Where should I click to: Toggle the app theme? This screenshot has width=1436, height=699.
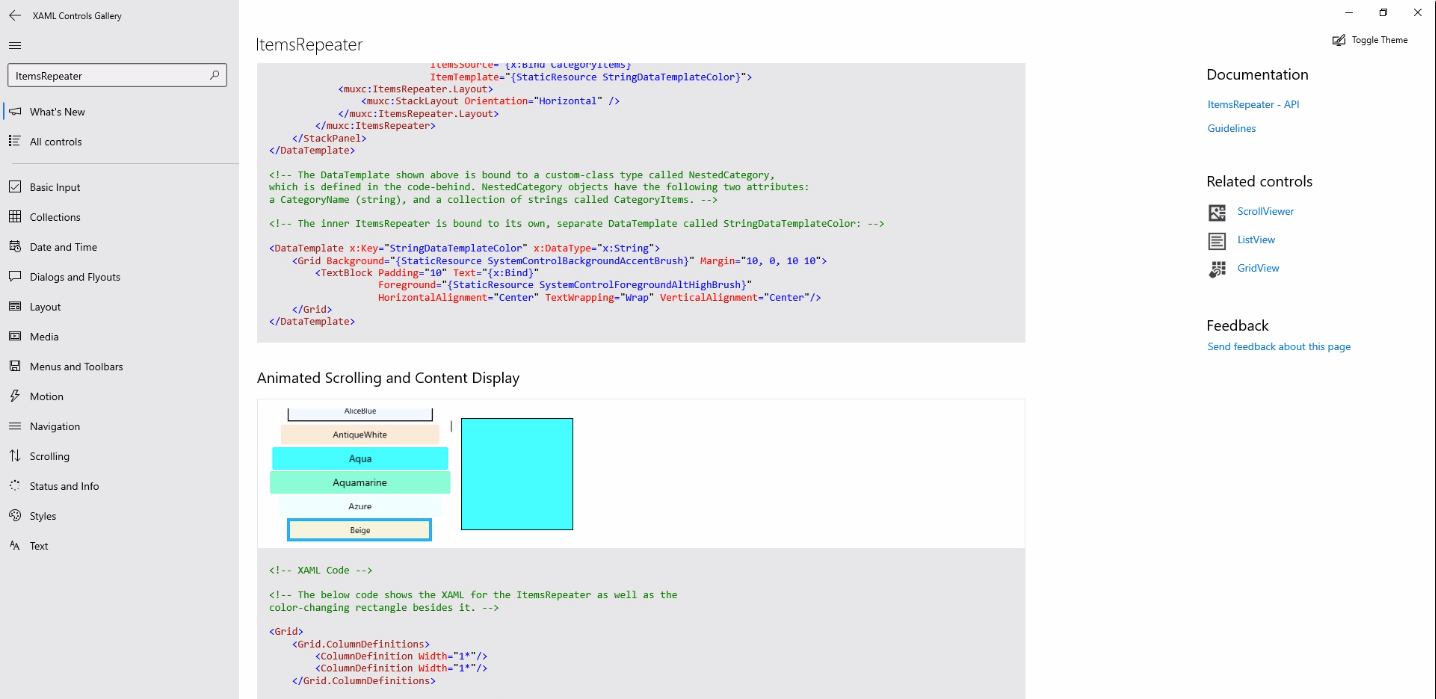[x=1369, y=39]
